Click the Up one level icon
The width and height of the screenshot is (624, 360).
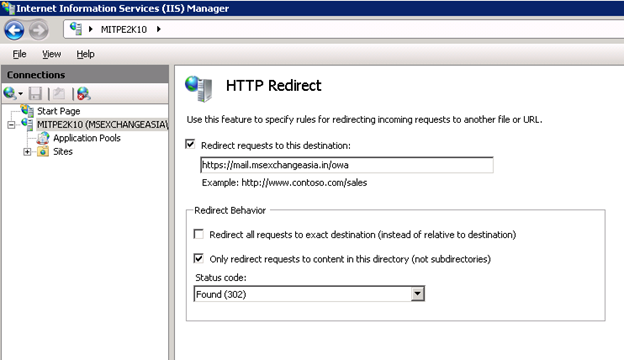tap(59, 93)
